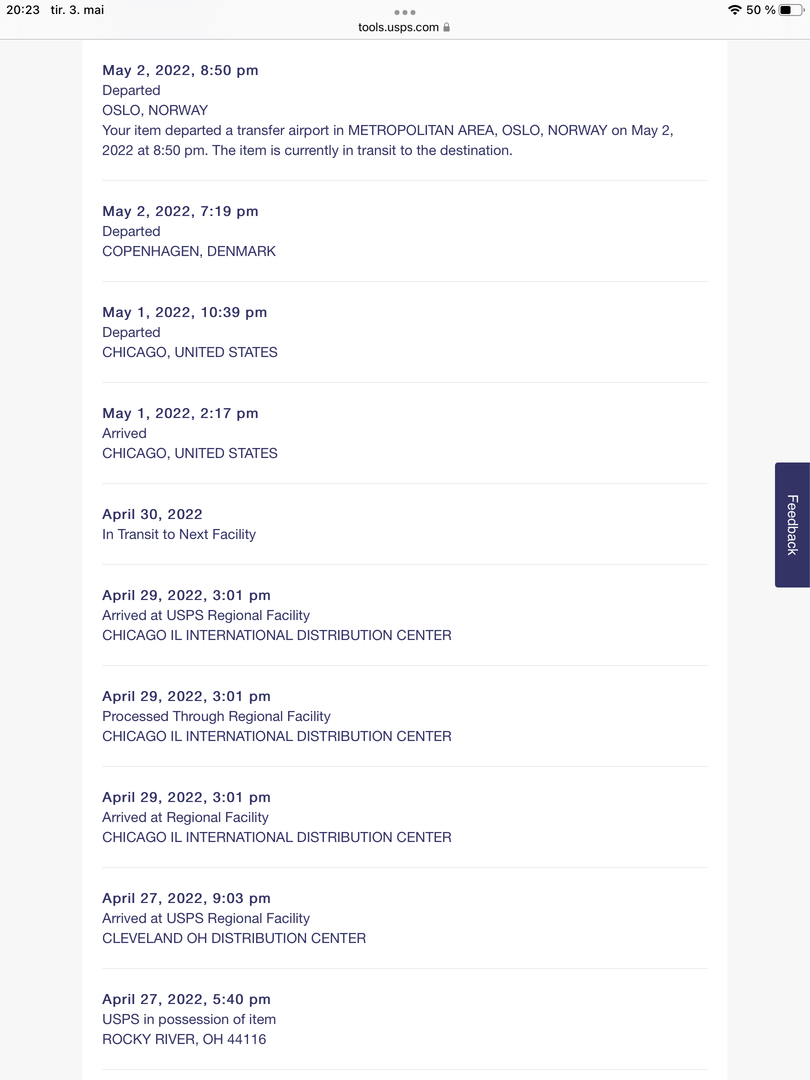
Task: Select the In Transit to Next Facility entry
Action: click(x=404, y=524)
